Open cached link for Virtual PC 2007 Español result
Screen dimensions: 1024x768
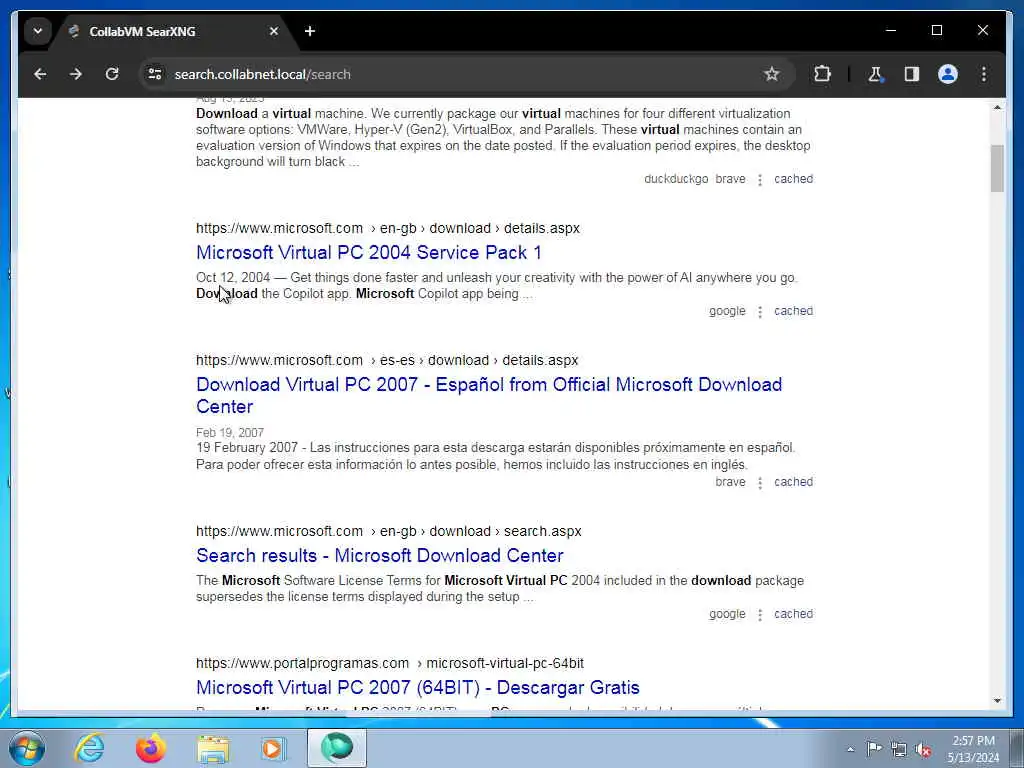point(793,482)
